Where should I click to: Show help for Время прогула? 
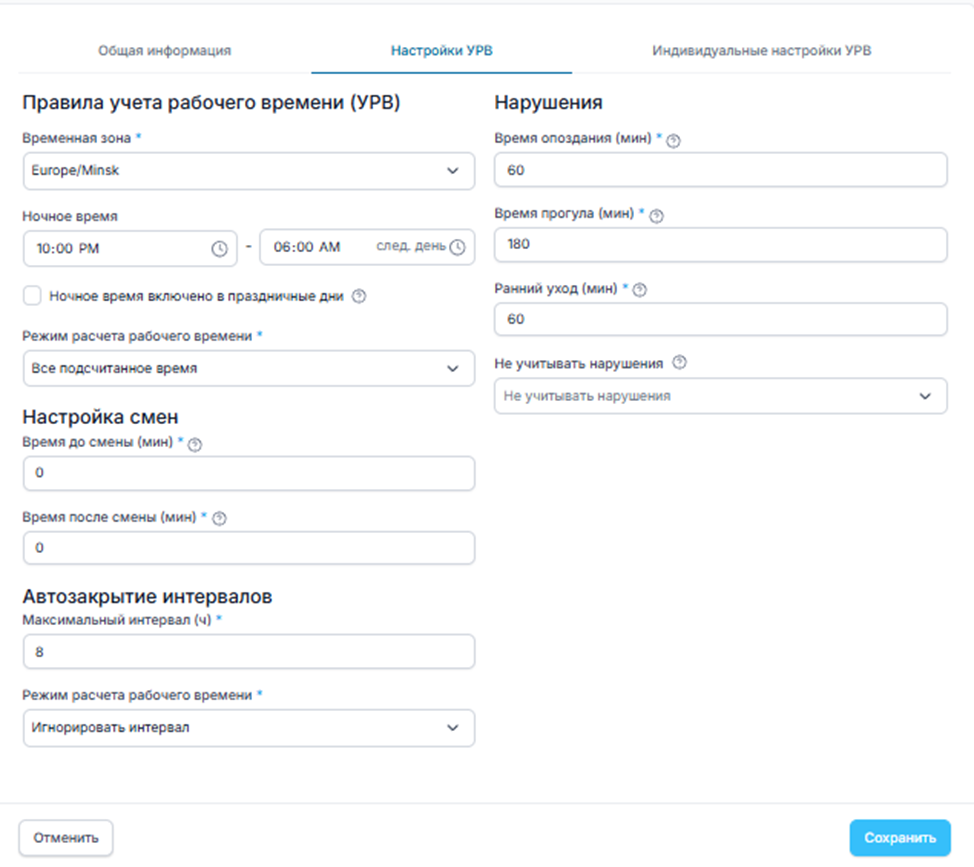coord(657,215)
